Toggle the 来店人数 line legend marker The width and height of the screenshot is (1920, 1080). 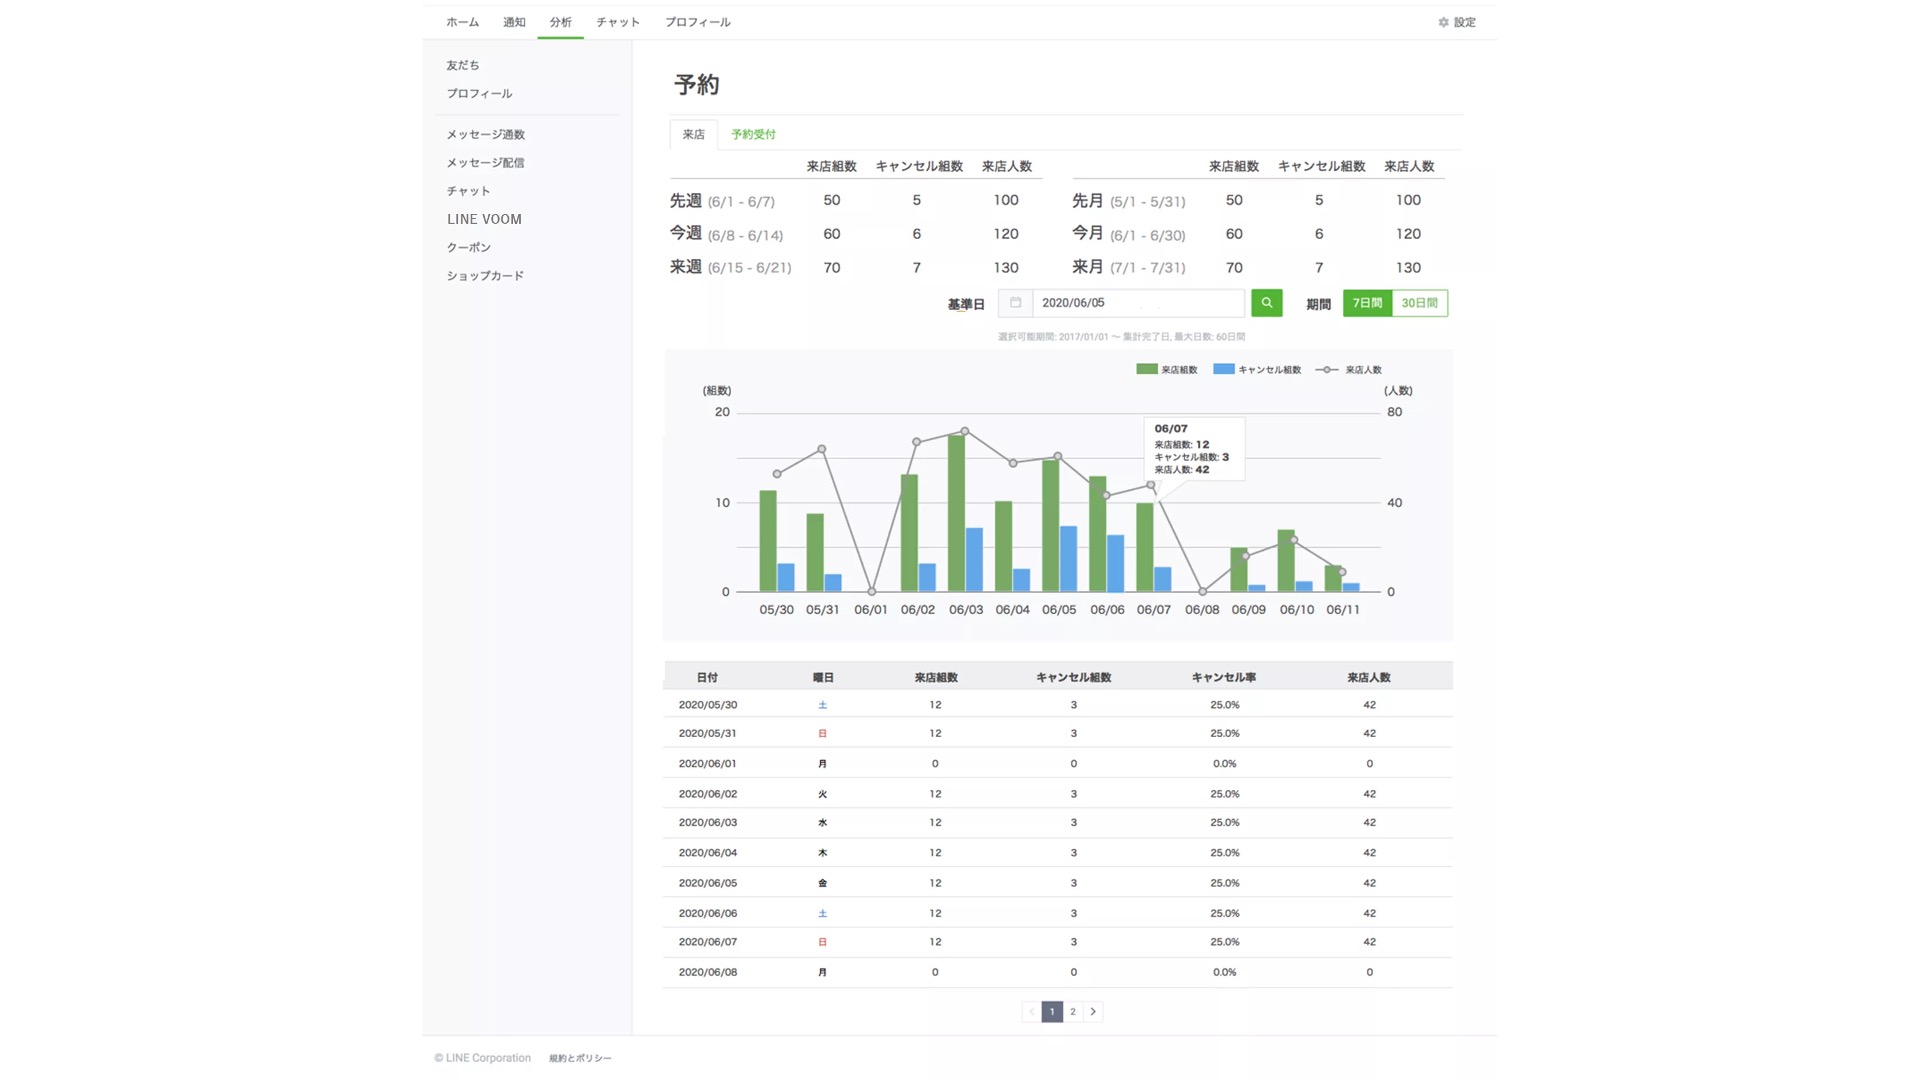coord(1327,370)
